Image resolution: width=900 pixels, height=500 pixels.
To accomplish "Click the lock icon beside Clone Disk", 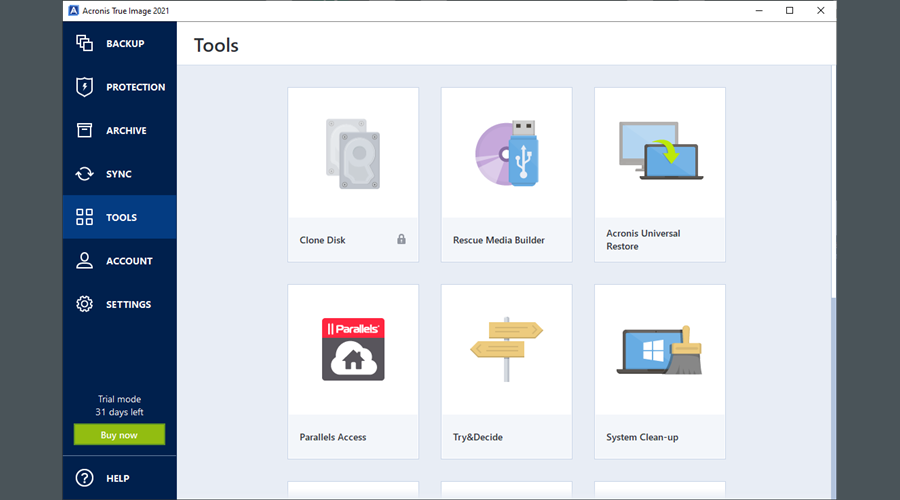I will pyautogui.click(x=401, y=240).
